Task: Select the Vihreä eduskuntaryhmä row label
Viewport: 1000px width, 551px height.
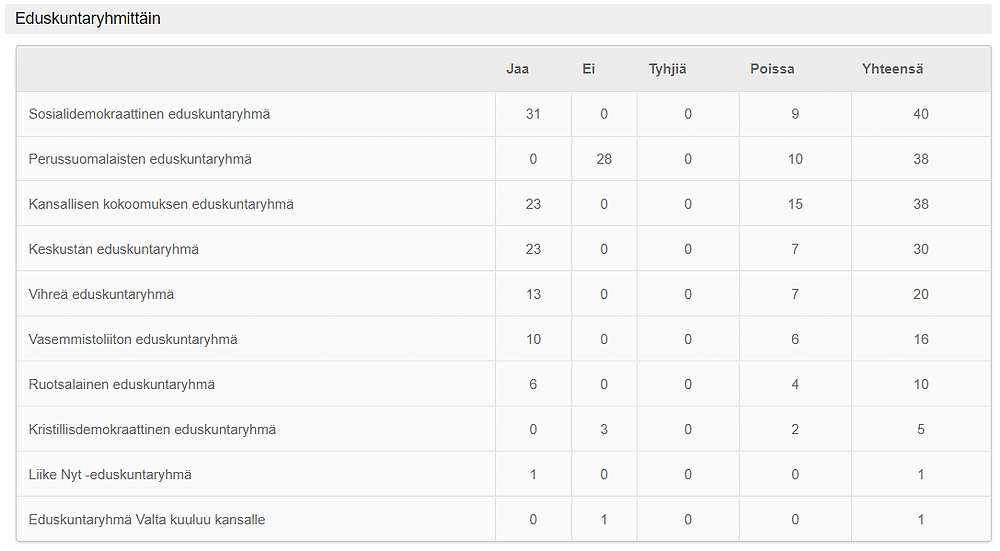Action: [101, 295]
